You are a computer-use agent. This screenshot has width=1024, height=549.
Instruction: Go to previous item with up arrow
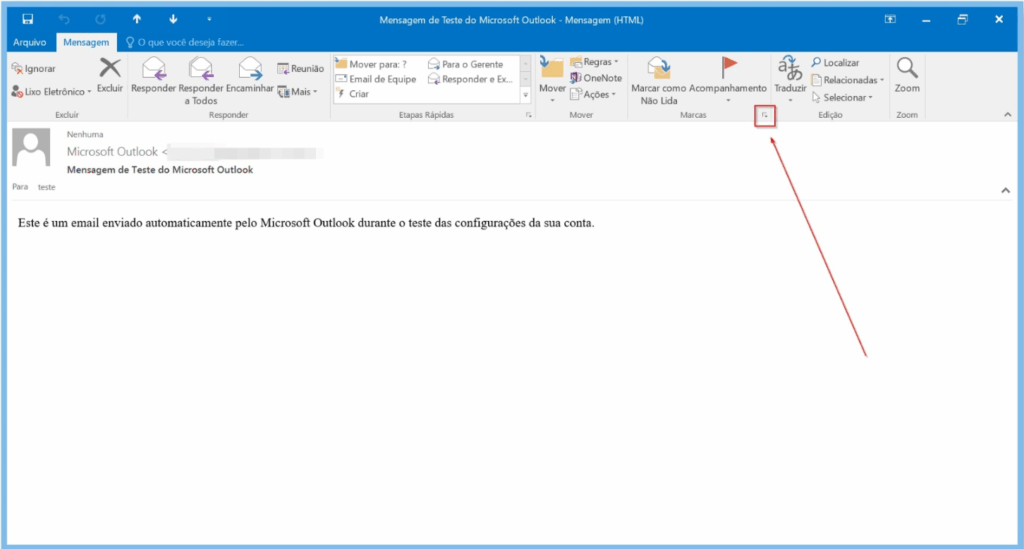137,19
